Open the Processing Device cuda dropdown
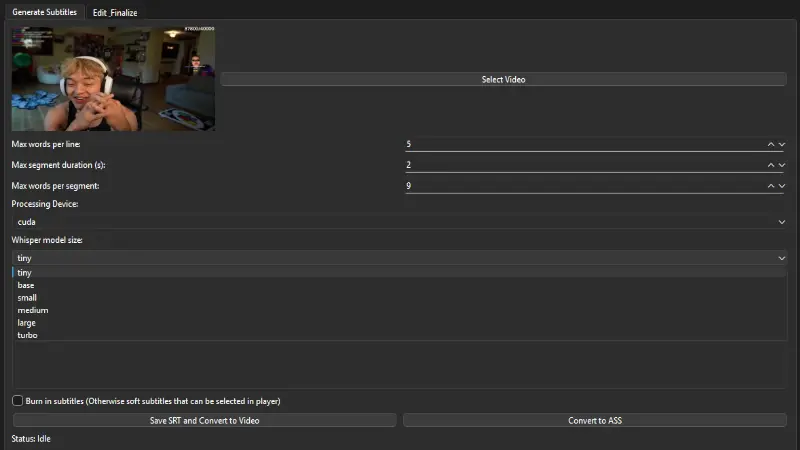The height and width of the screenshot is (450, 800). [399, 222]
